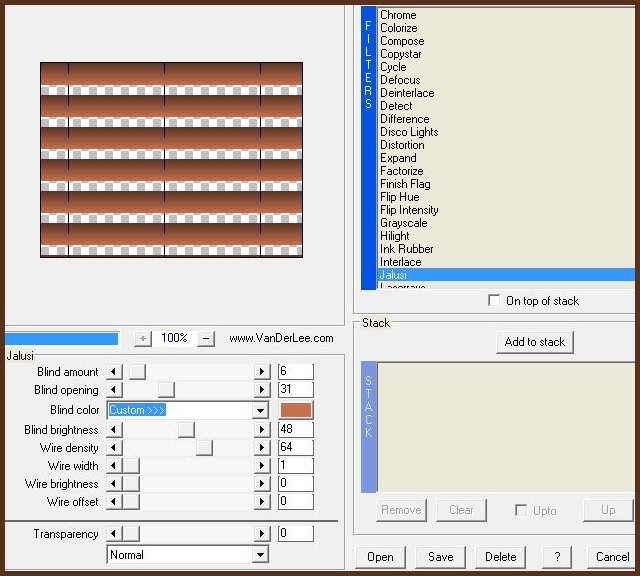Click the Up stack button
The image size is (640, 576).
(608, 510)
